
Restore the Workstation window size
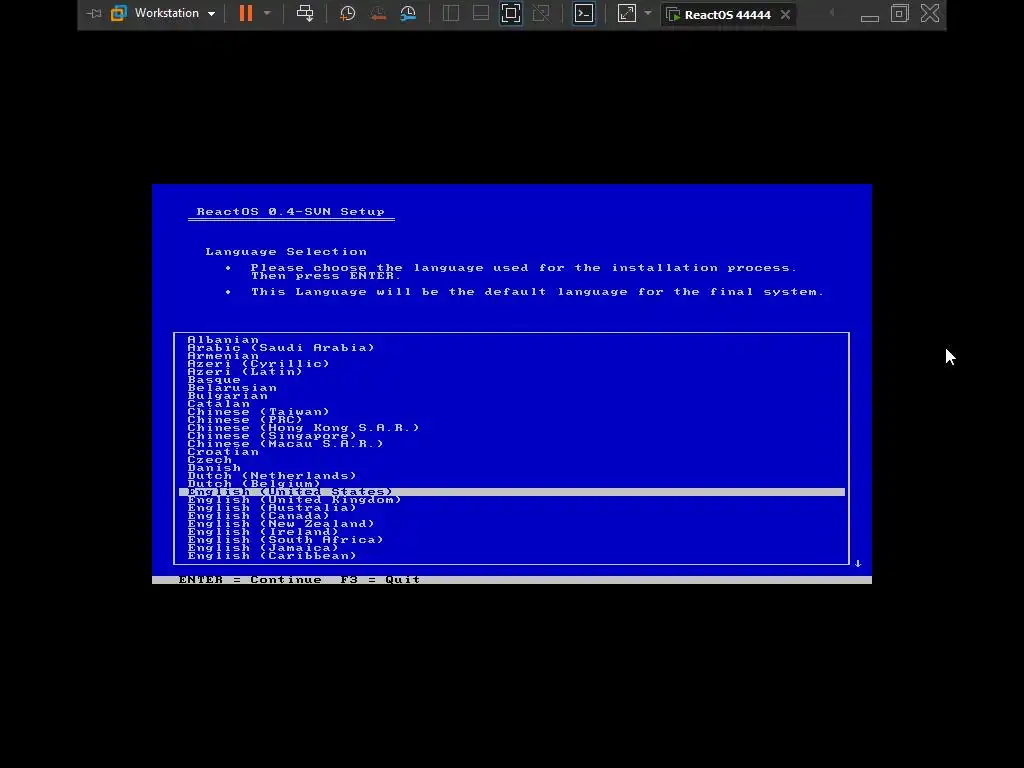(x=900, y=13)
